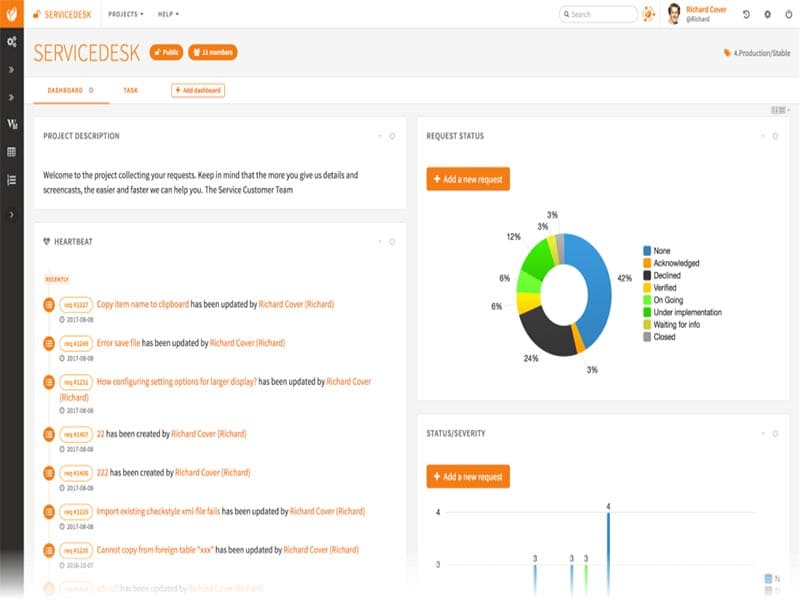Click the power logout icon
Screen dimensions: 800x600
click(x=787, y=14)
